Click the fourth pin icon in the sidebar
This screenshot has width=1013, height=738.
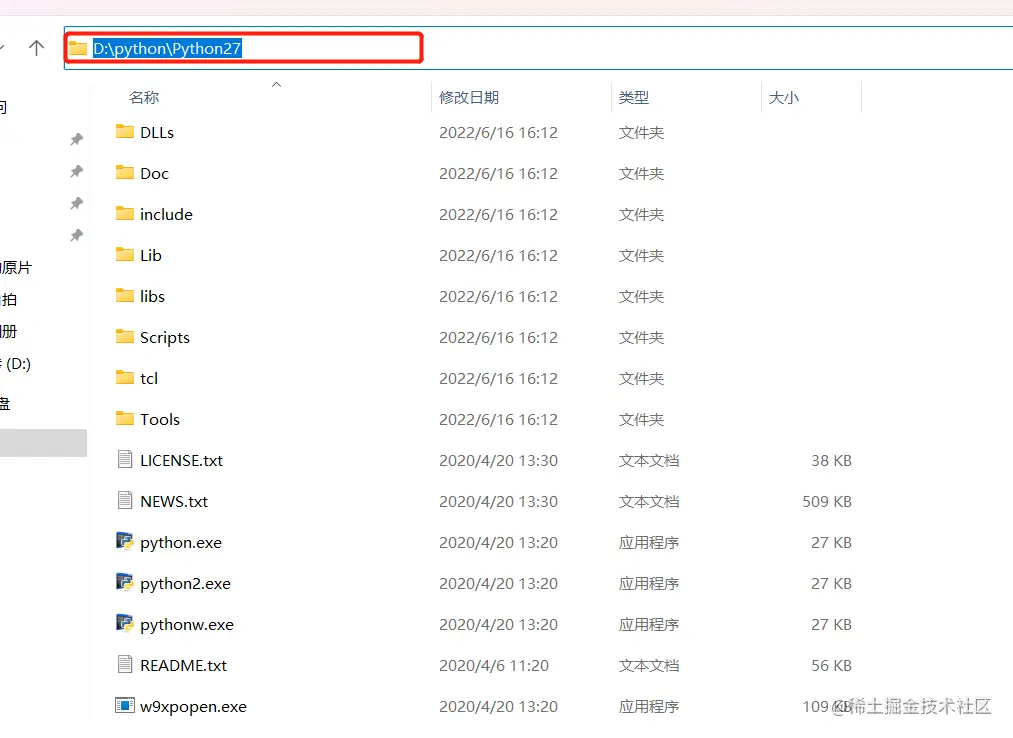77,235
